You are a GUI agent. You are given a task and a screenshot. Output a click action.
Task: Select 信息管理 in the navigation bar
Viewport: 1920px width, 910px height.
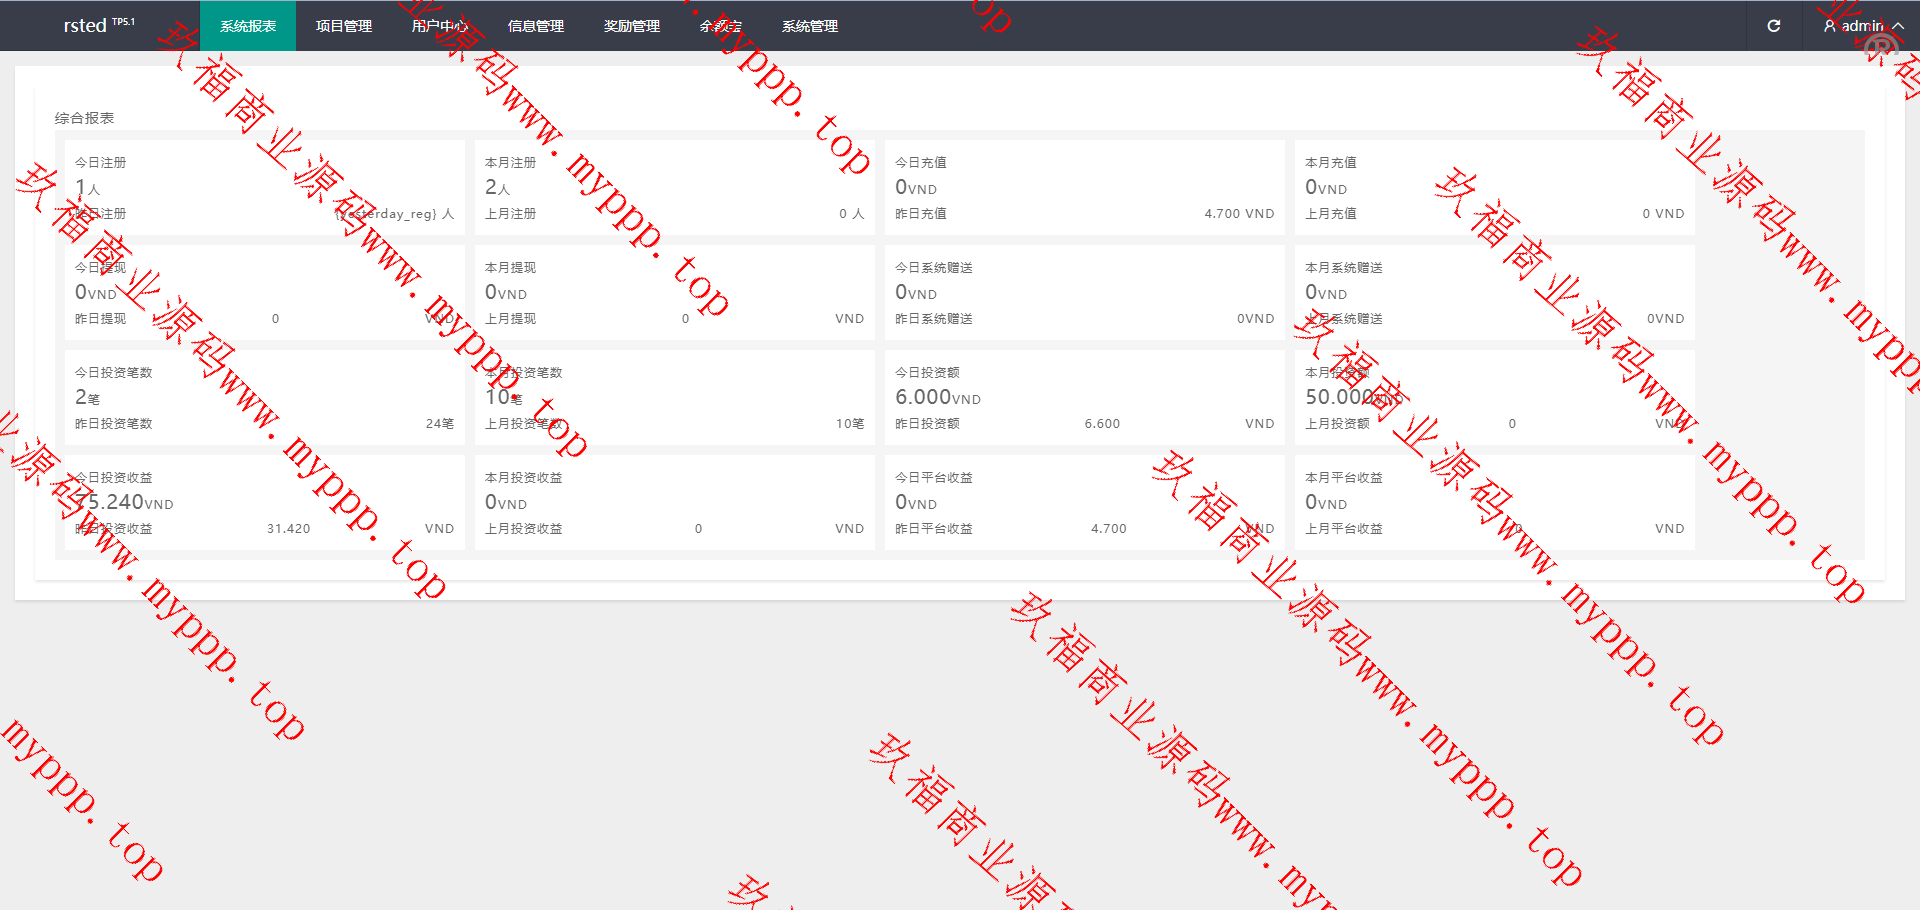pyautogui.click(x=536, y=26)
